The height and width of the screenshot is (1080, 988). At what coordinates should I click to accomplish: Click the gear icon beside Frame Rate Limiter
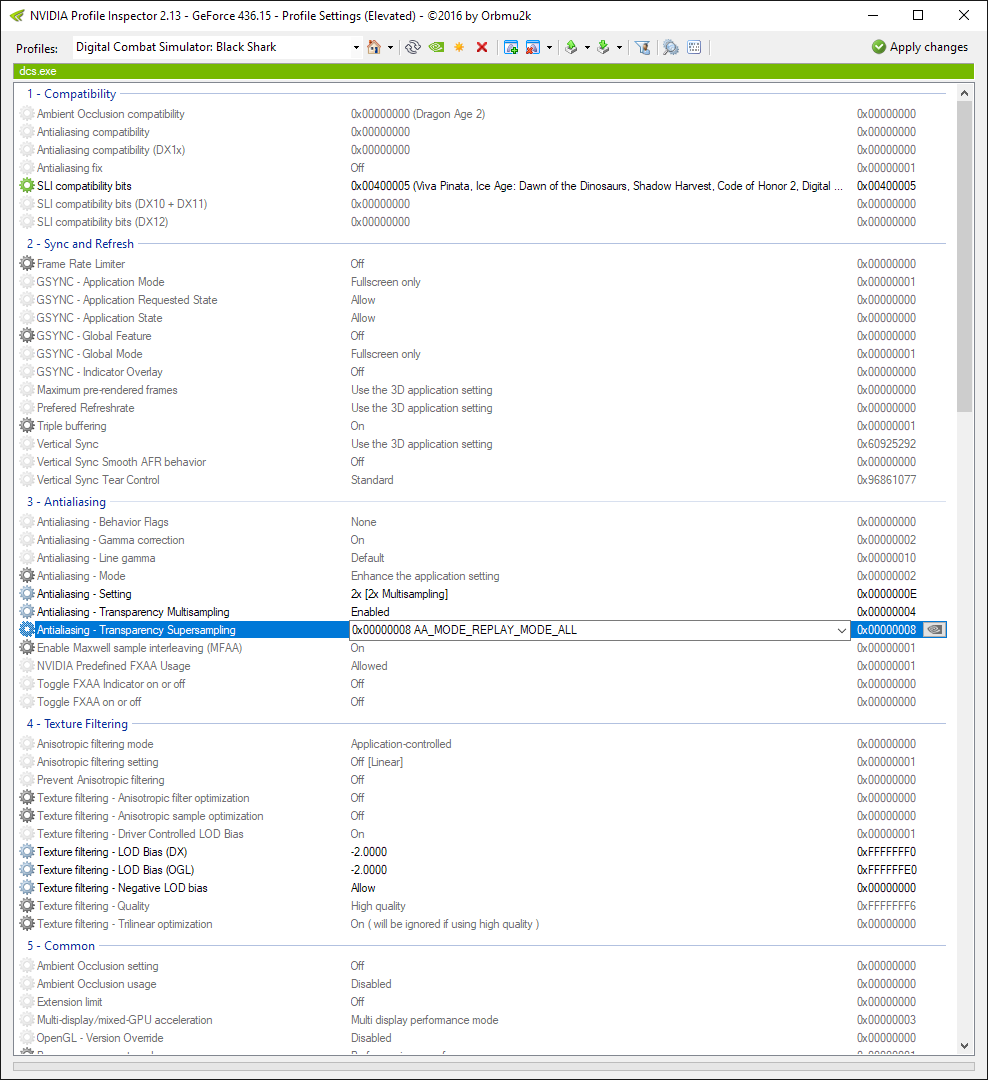(27, 264)
